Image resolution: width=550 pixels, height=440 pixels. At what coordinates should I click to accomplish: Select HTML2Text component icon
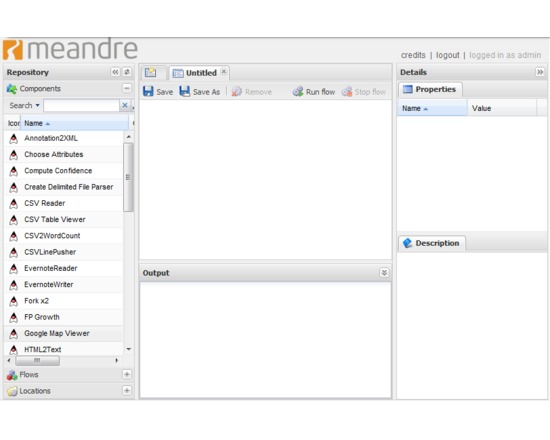pyautogui.click(x=14, y=349)
